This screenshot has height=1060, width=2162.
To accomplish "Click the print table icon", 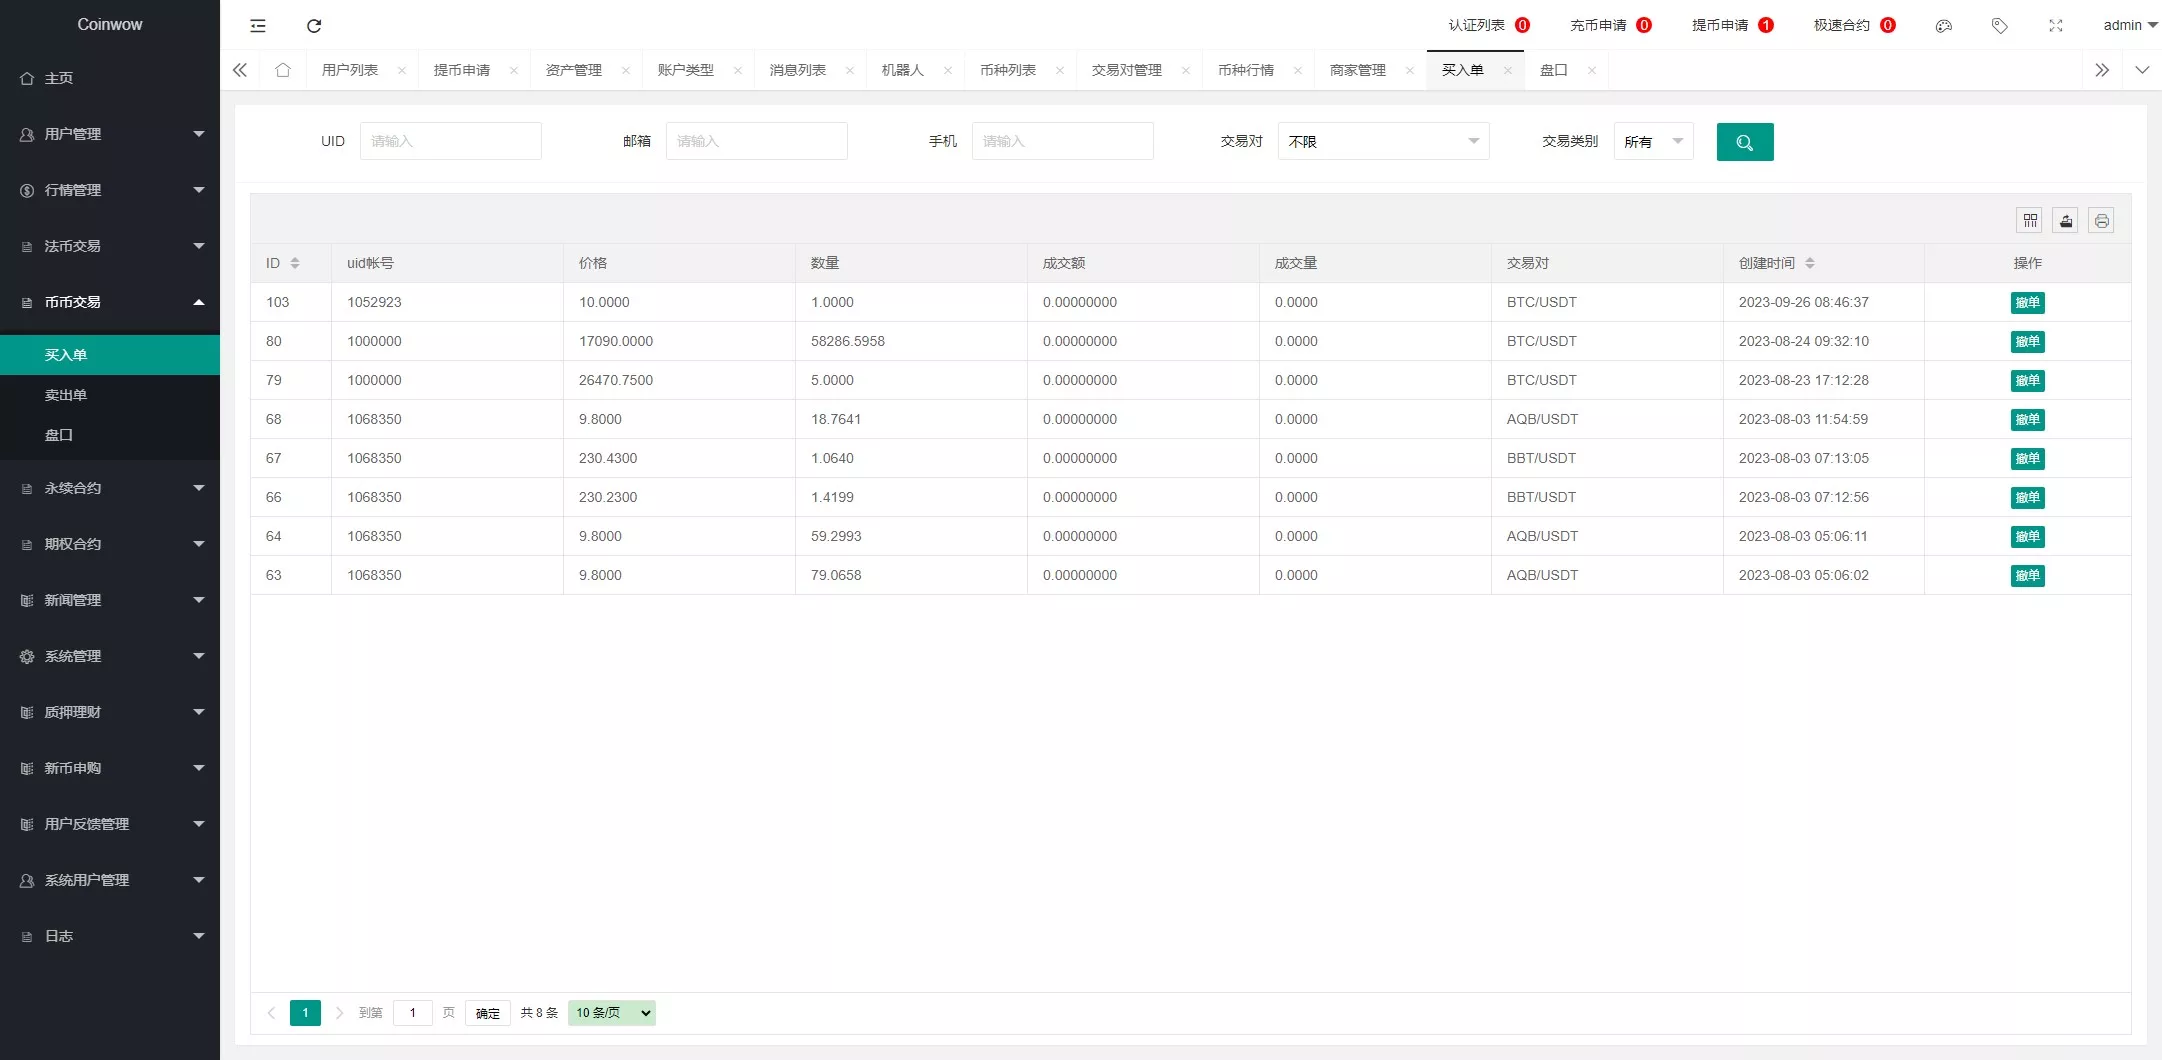I will tap(2101, 221).
